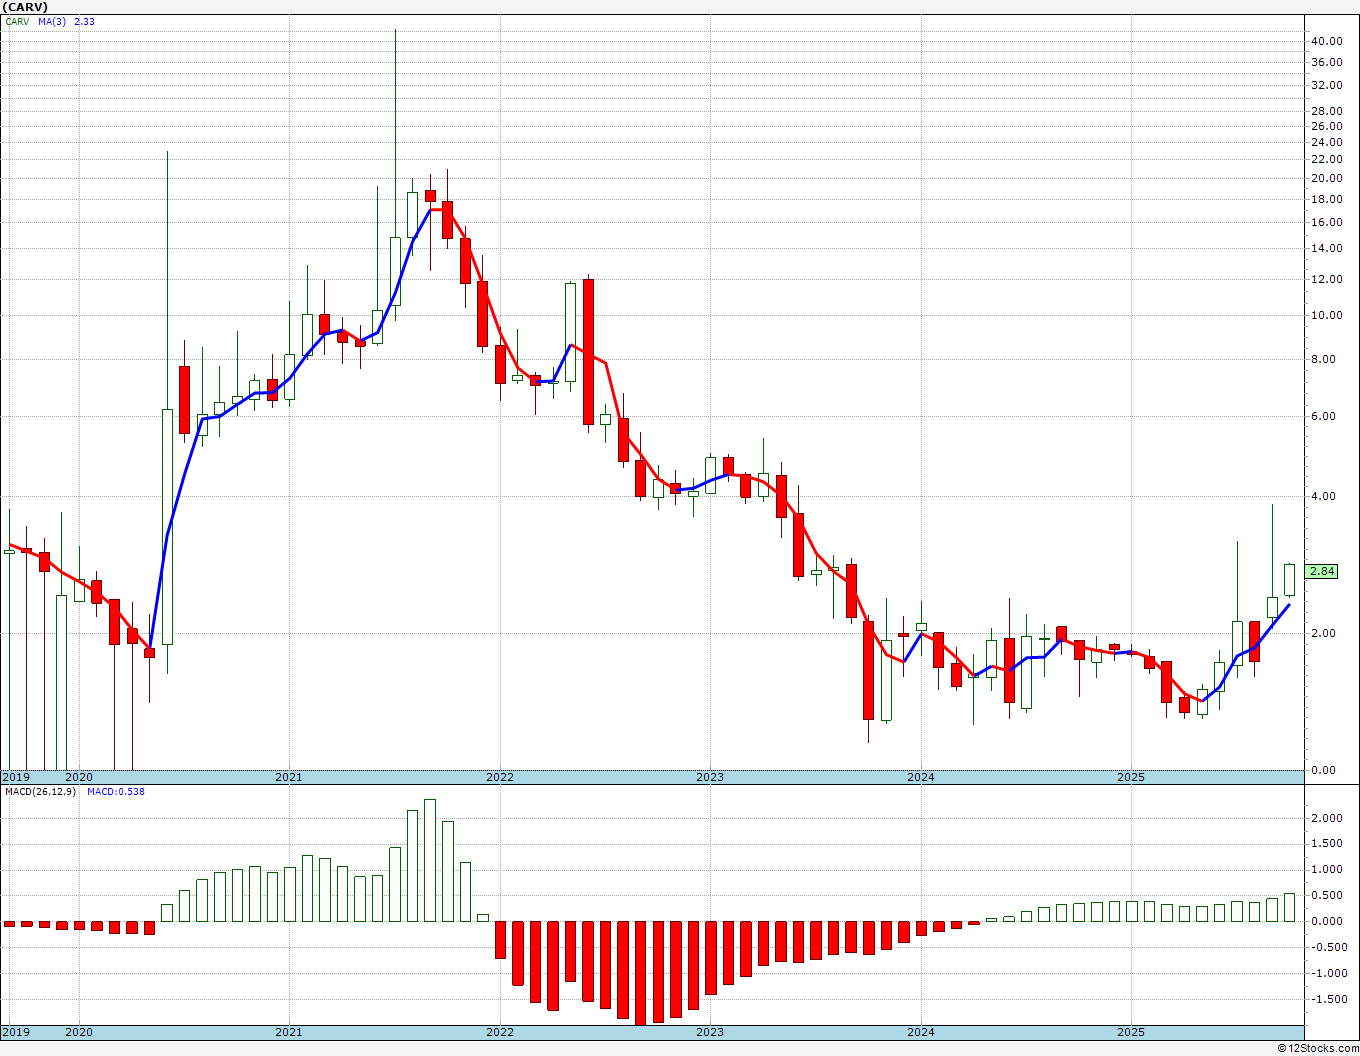
Task: Click the 36.00 price axis label
Action: point(1326,62)
